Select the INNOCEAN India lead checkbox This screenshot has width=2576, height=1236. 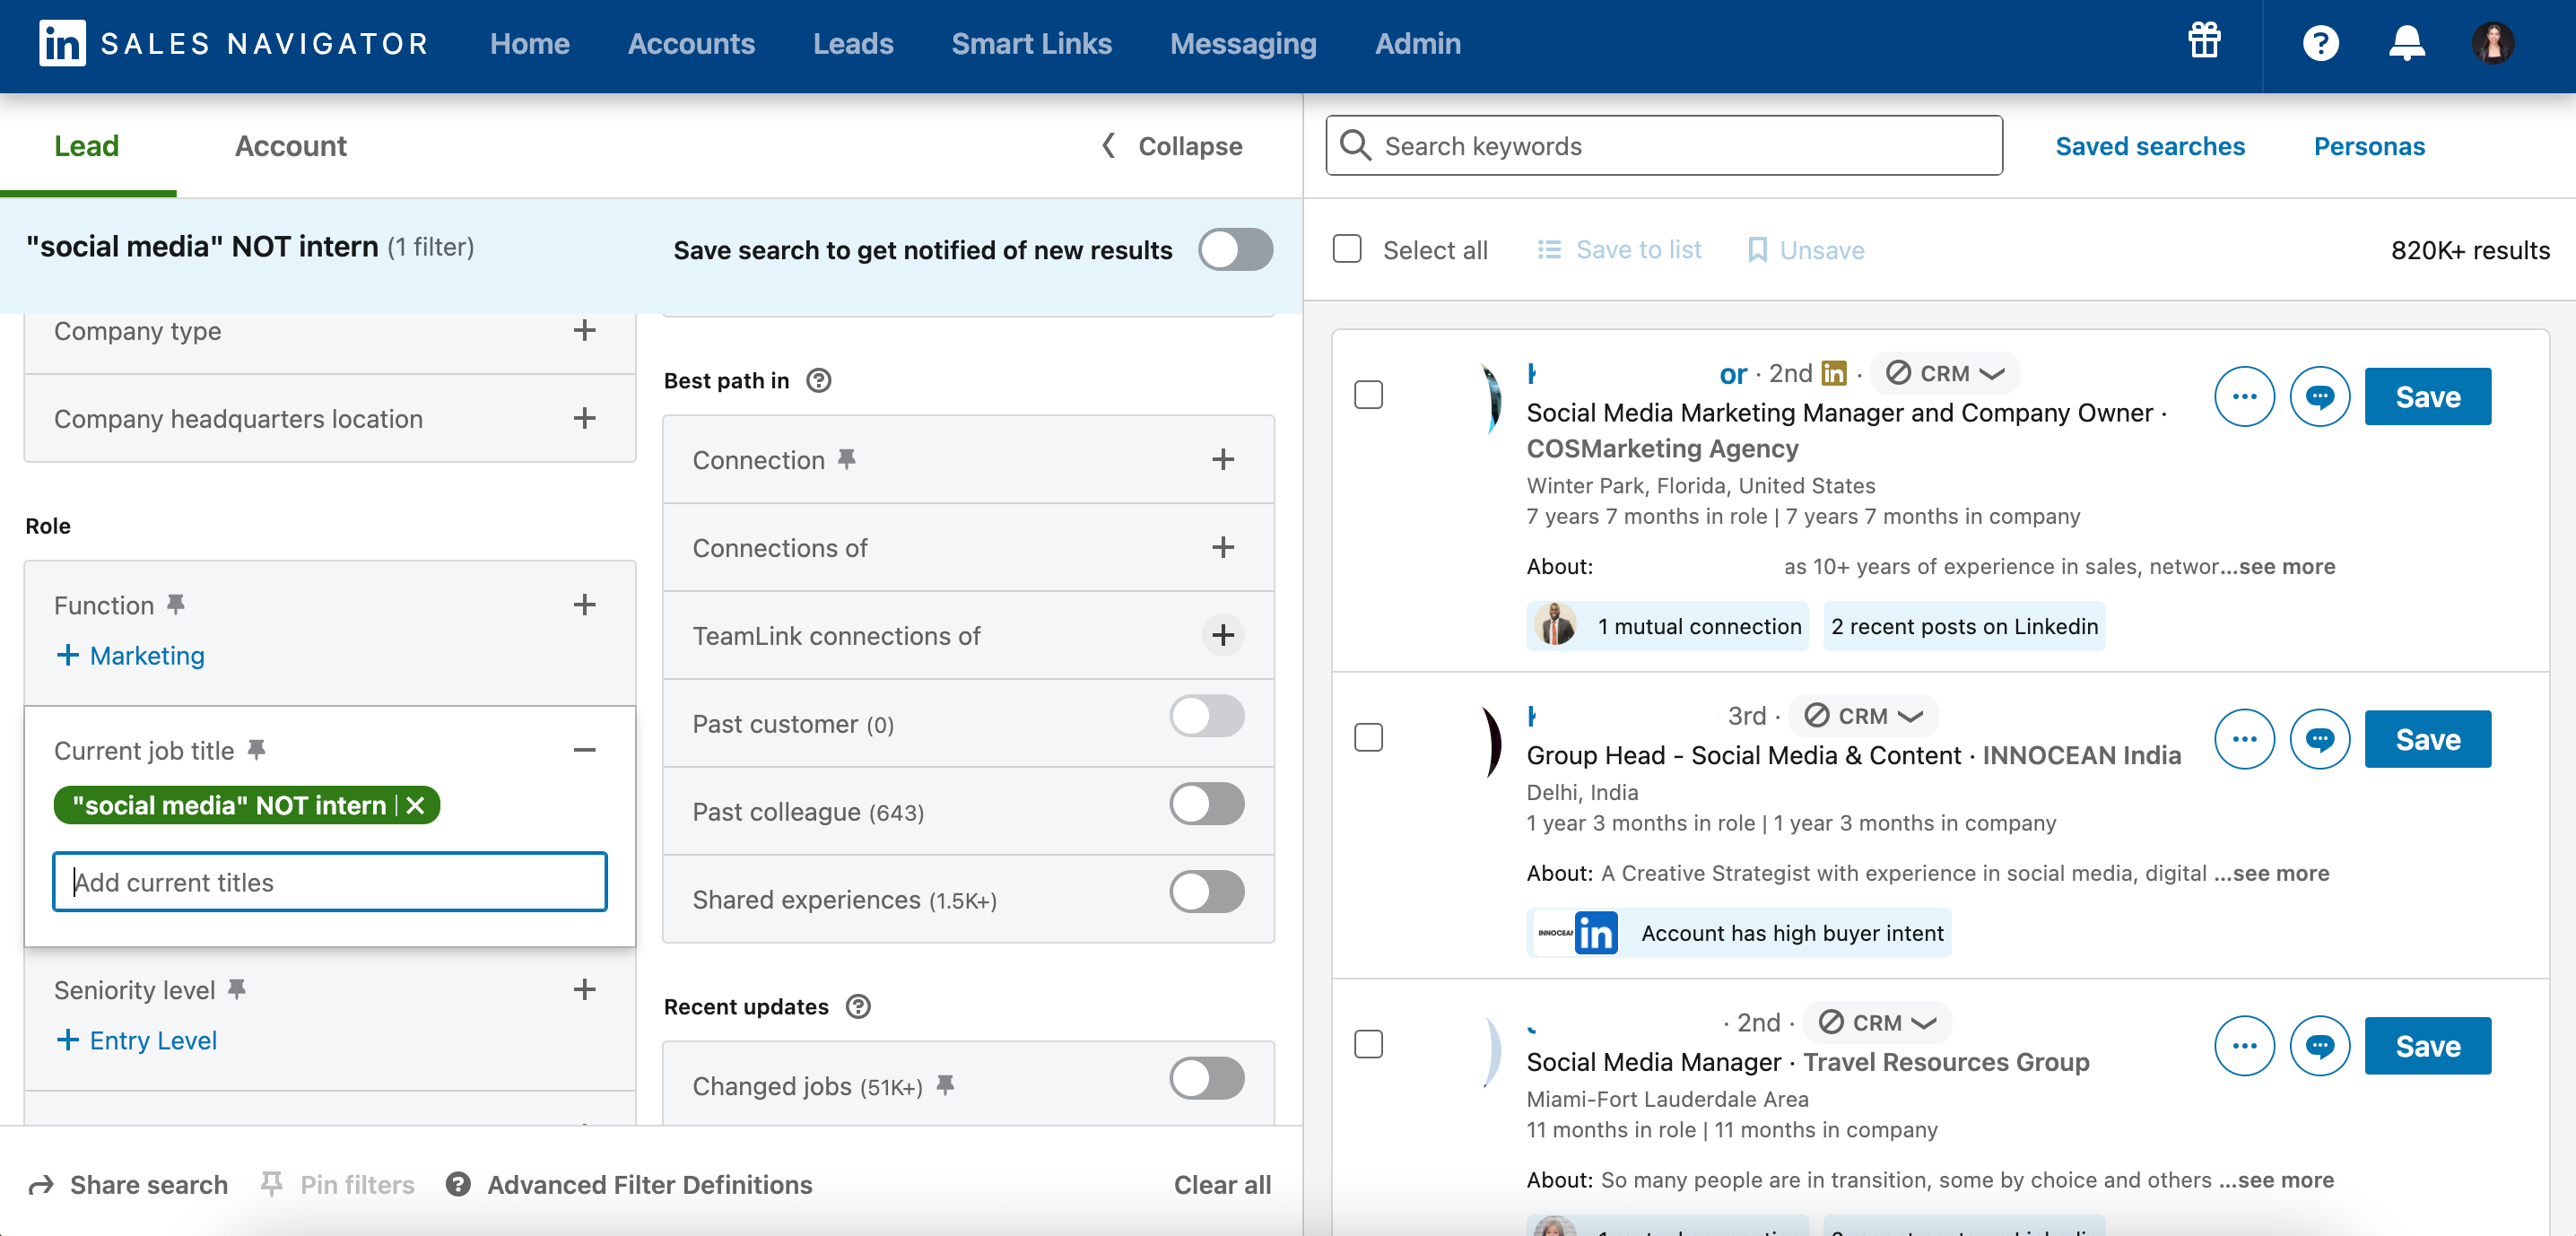1368,737
